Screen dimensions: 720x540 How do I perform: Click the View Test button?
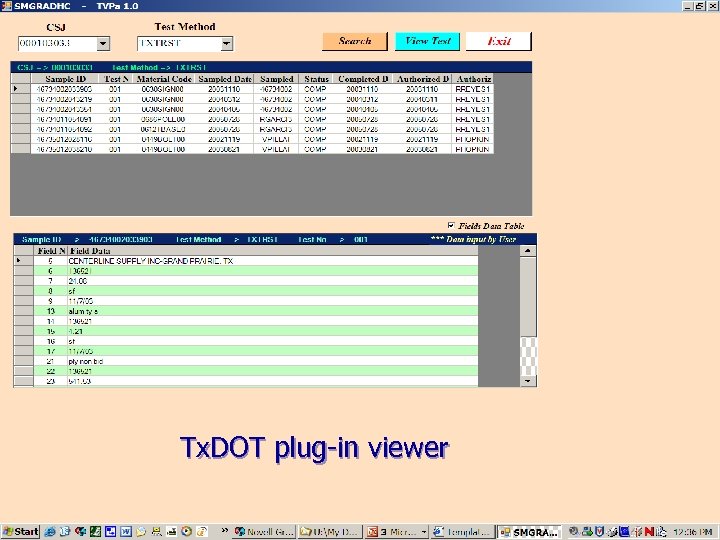tap(428, 41)
